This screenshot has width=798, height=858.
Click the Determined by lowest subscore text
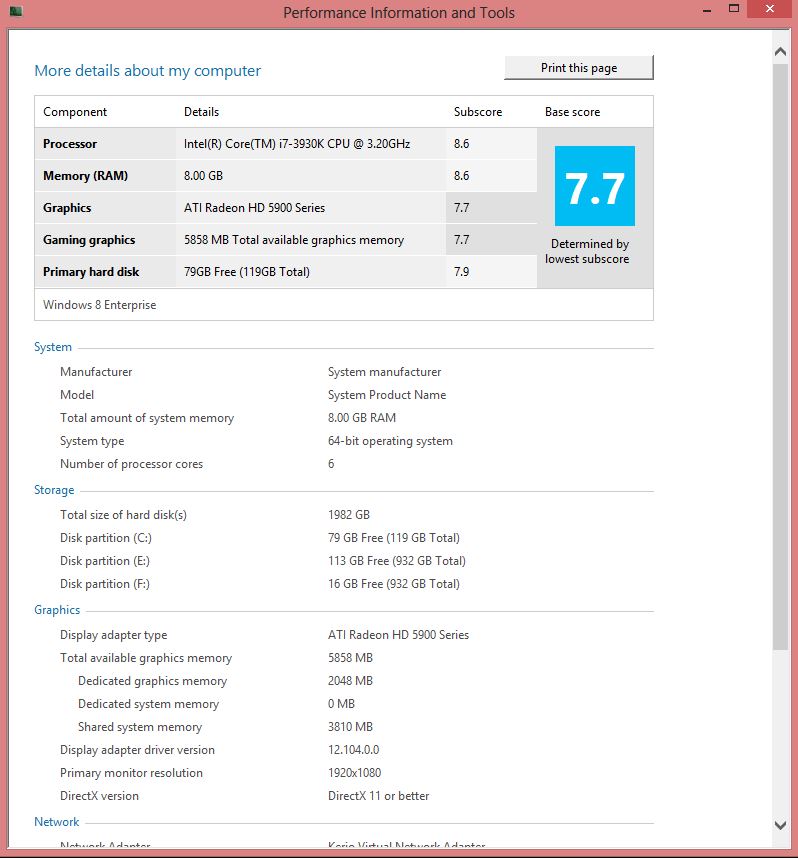[x=587, y=251]
